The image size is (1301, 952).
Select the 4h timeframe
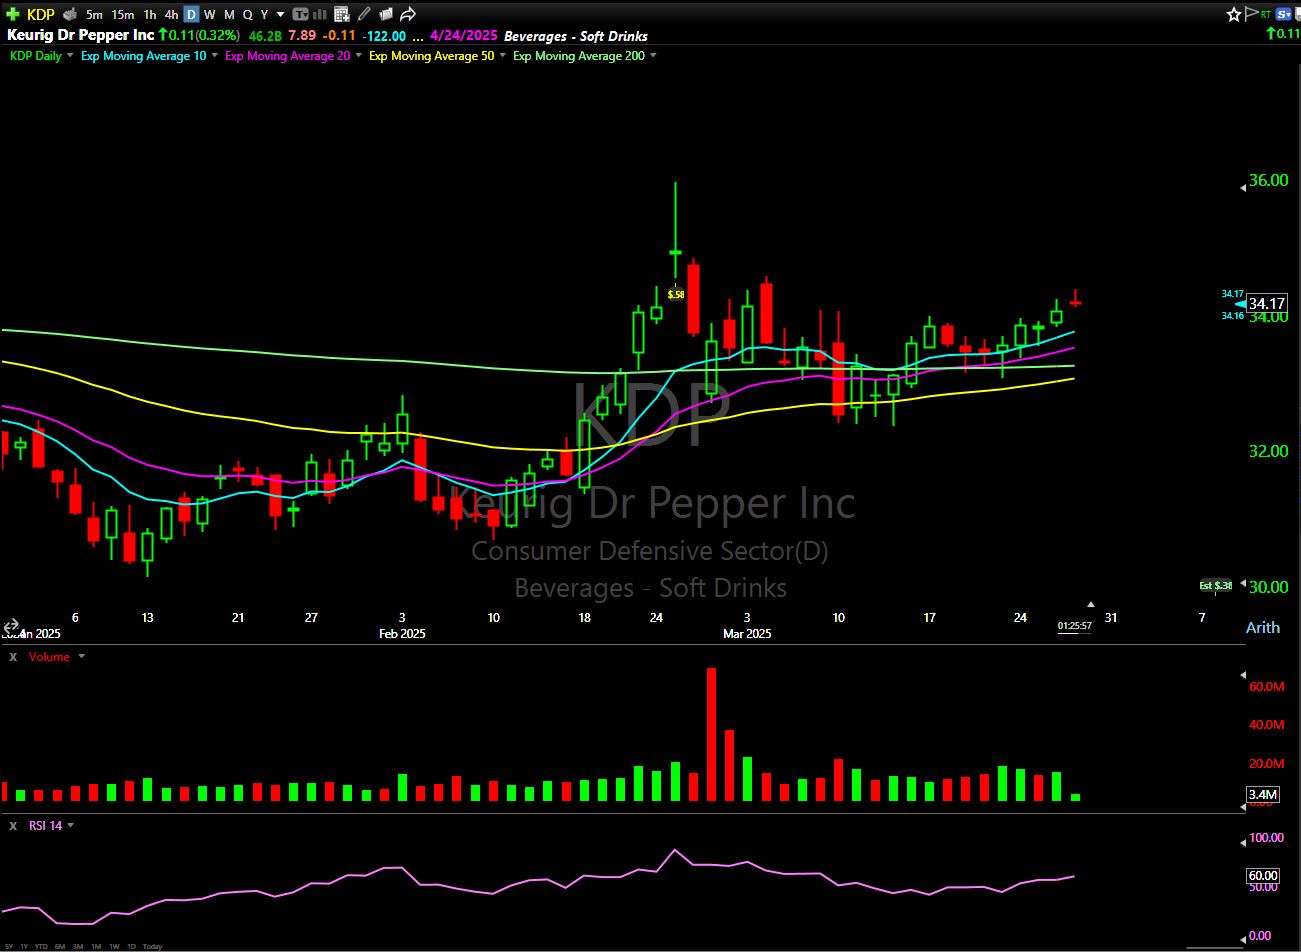click(x=172, y=14)
